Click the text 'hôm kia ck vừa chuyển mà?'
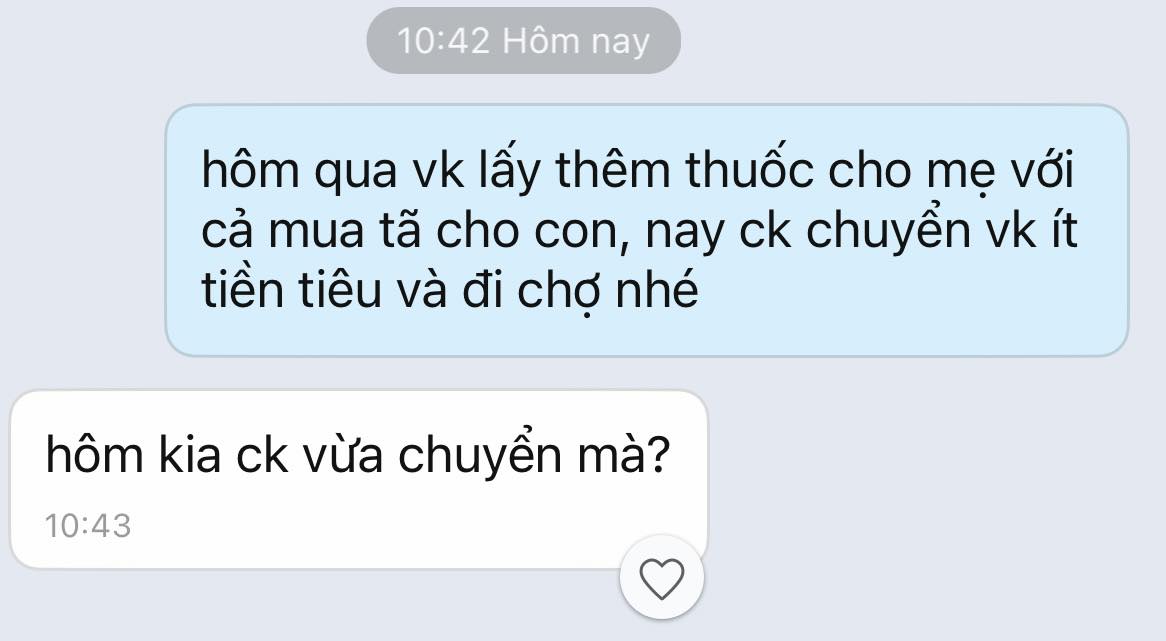Viewport: 1166px width, 641px height. point(358,455)
